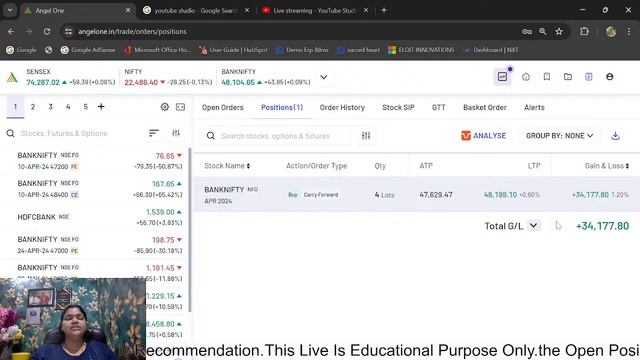Screen dimensions: 640x360
Task: Open the home icon in header
Action: point(526,77)
